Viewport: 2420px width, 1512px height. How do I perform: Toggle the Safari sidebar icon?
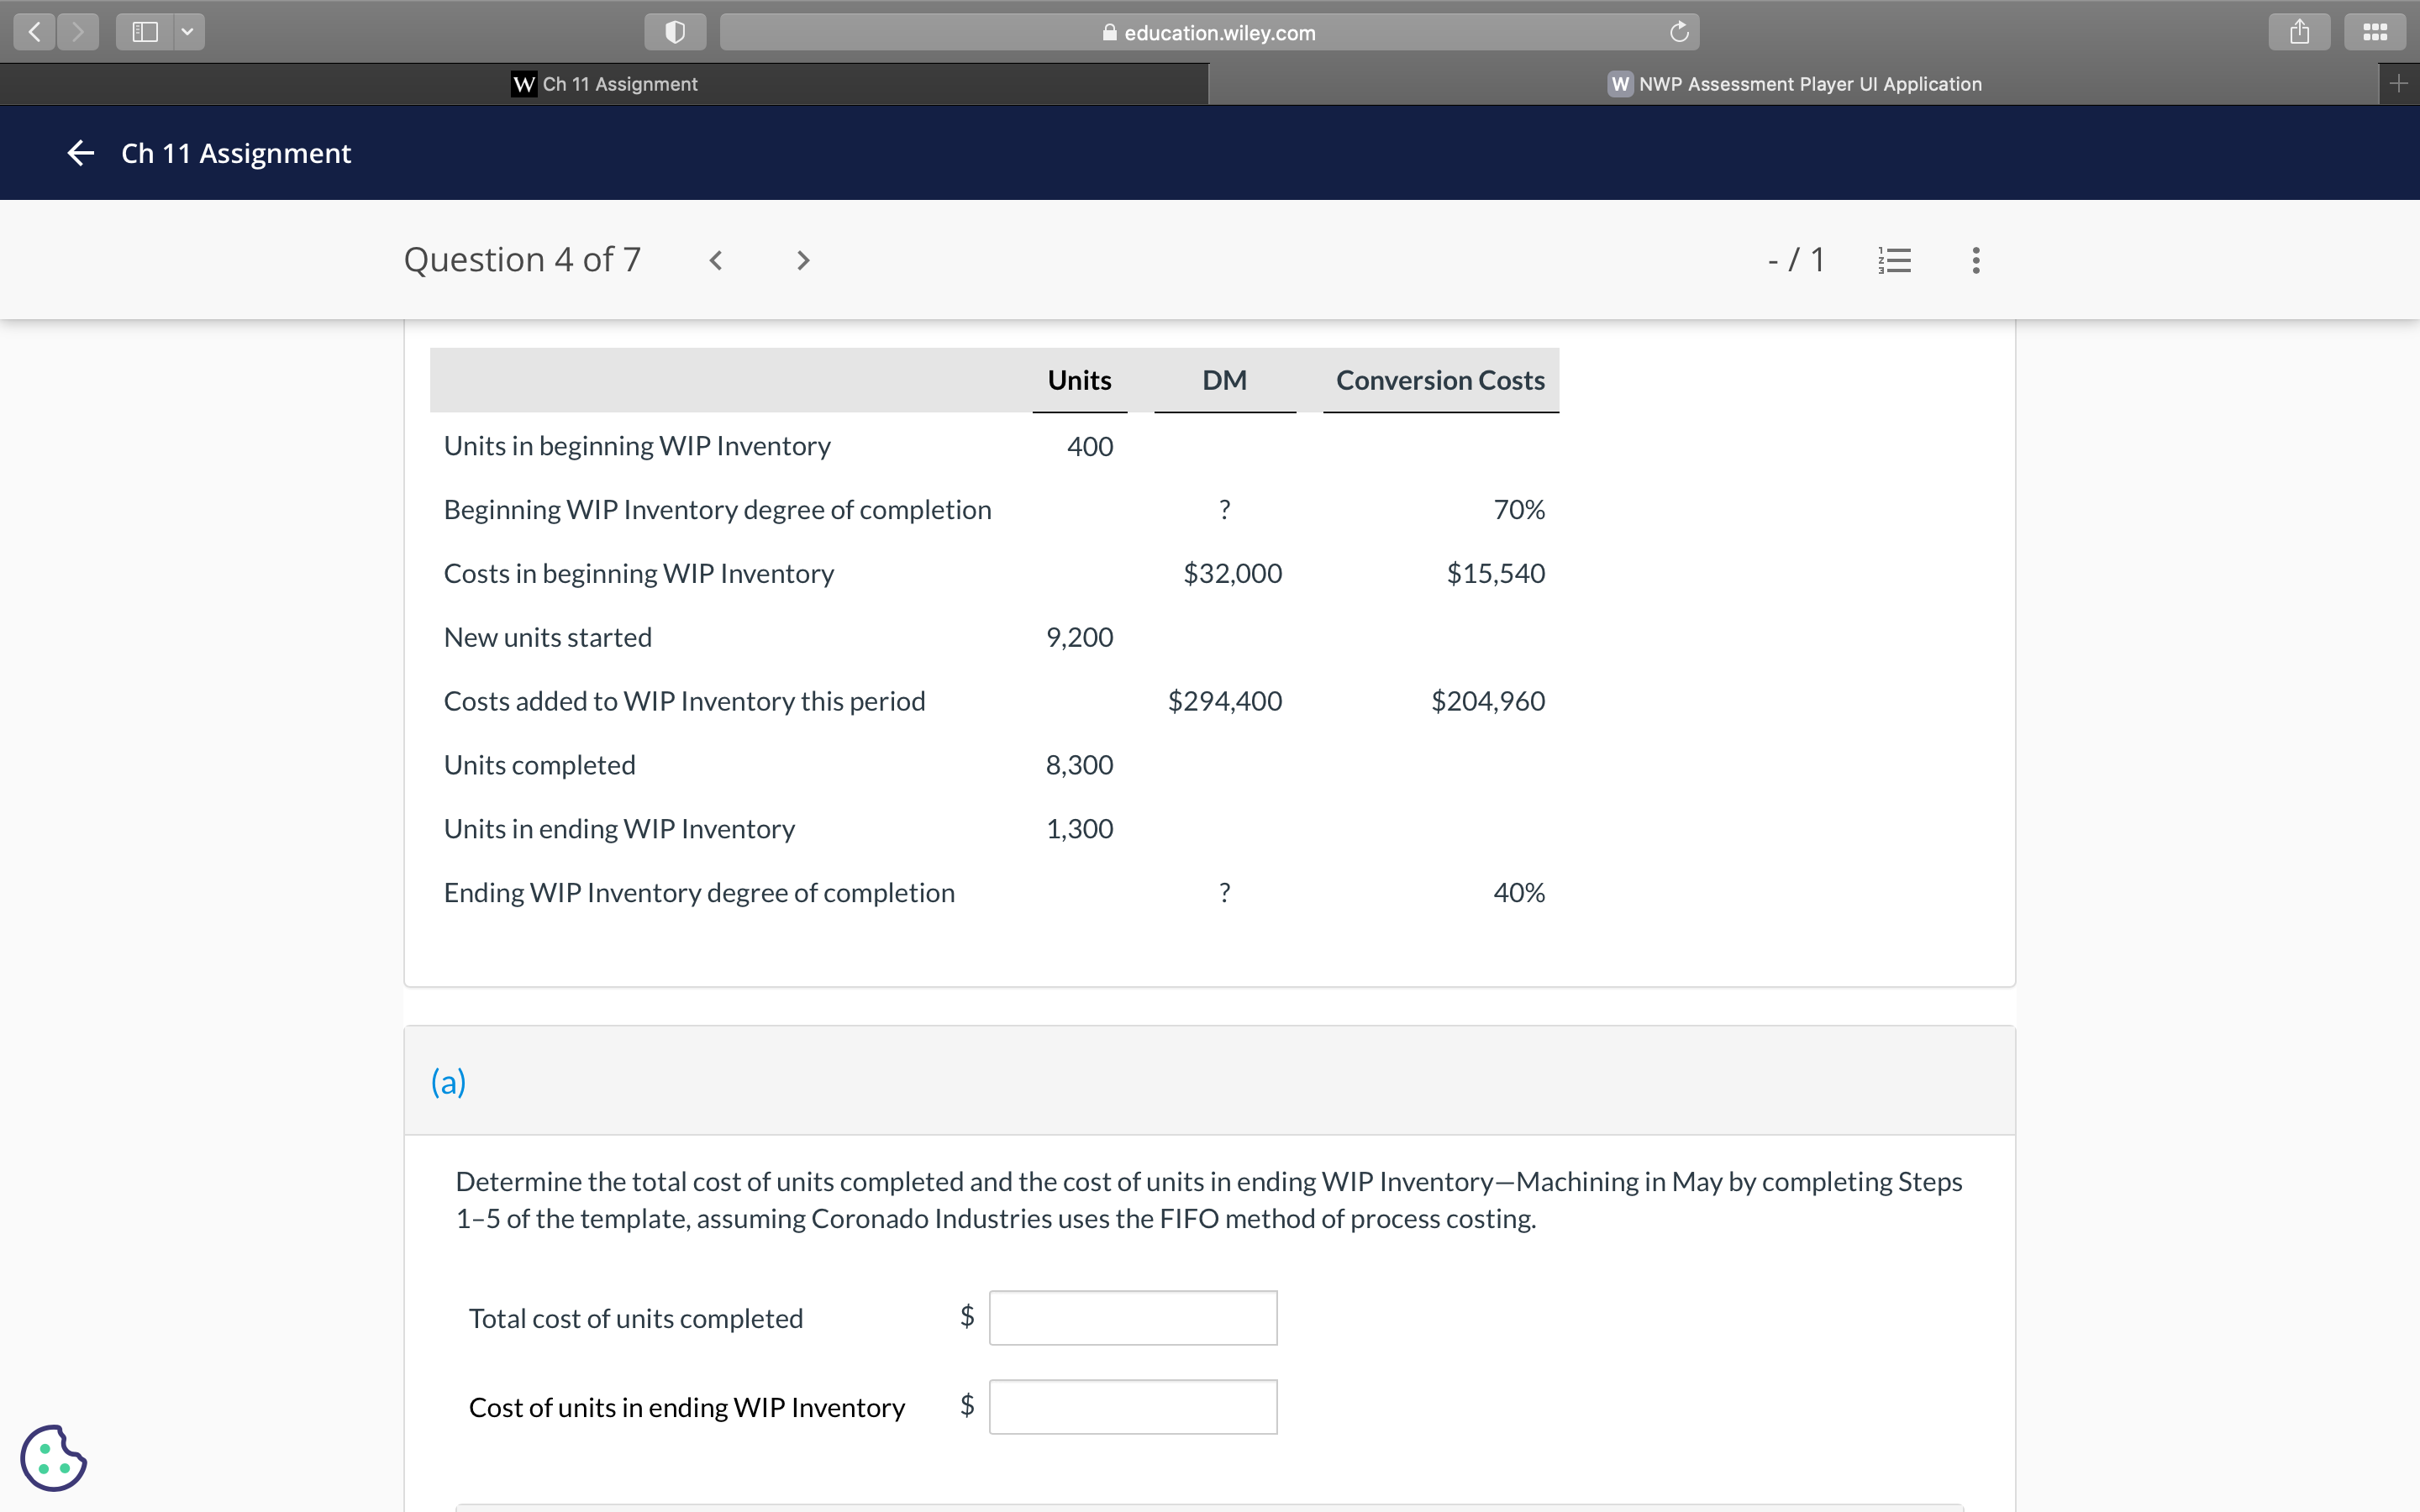click(x=145, y=31)
